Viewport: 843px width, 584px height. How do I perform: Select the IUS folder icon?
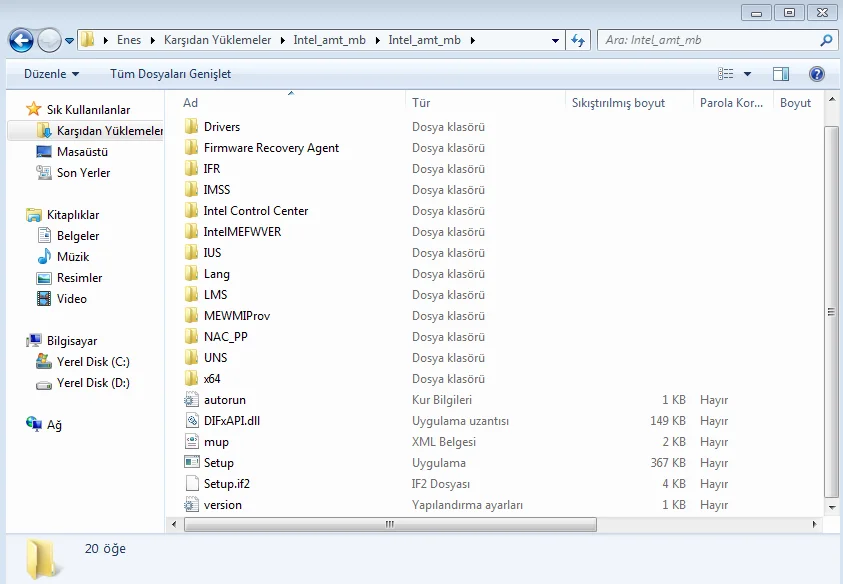coord(191,252)
